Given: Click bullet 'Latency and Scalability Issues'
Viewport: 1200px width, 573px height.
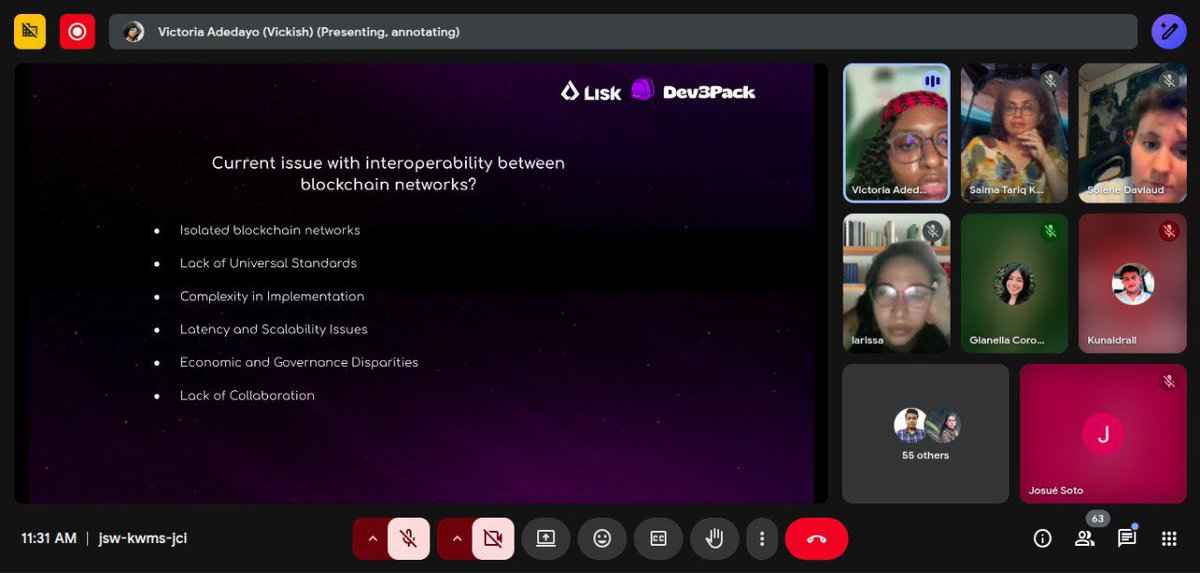Looking at the screenshot, I should click(274, 329).
